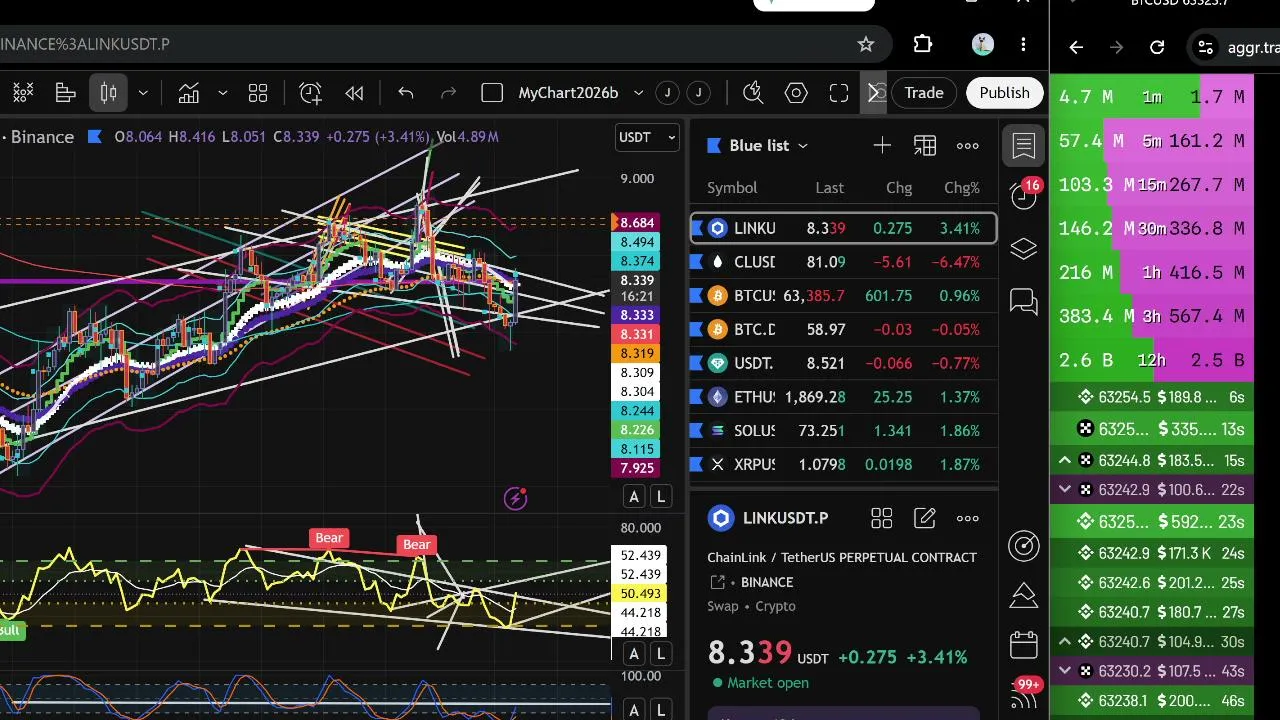Image resolution: width=1280 pixels, height=720 pixels.
Task: Open the HLC bars style icon
Action: (66, 93)
